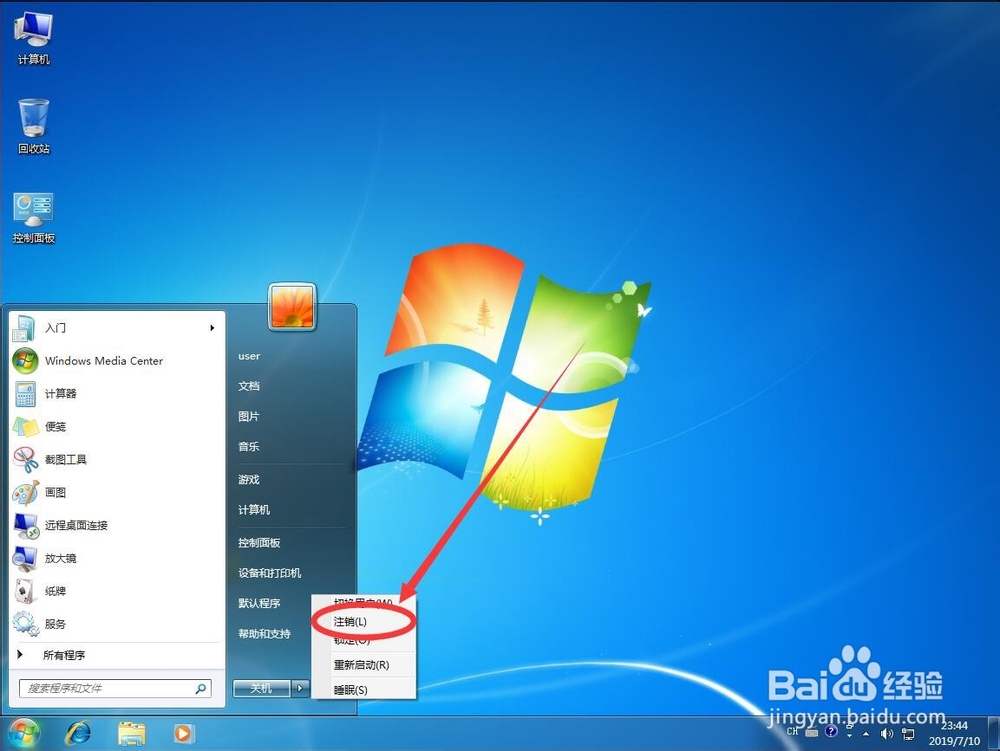Open 计算机 in Start menu right pane

tap(254, 509)
